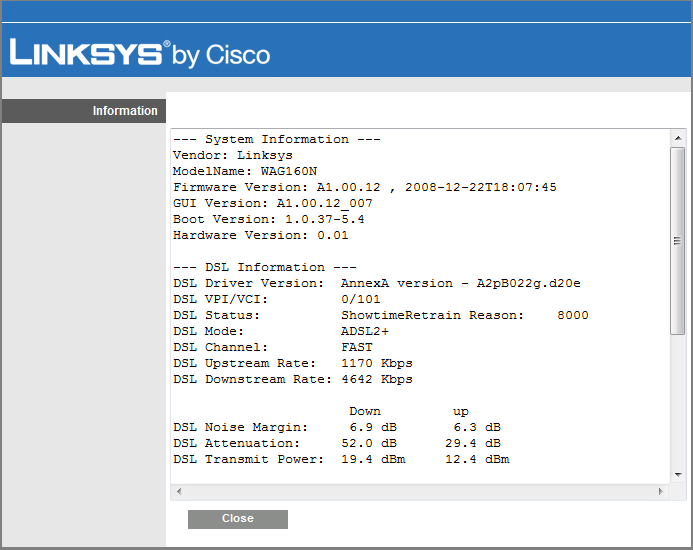Click the vertical scrollbar track below the thumb

(x=678, y=400)
